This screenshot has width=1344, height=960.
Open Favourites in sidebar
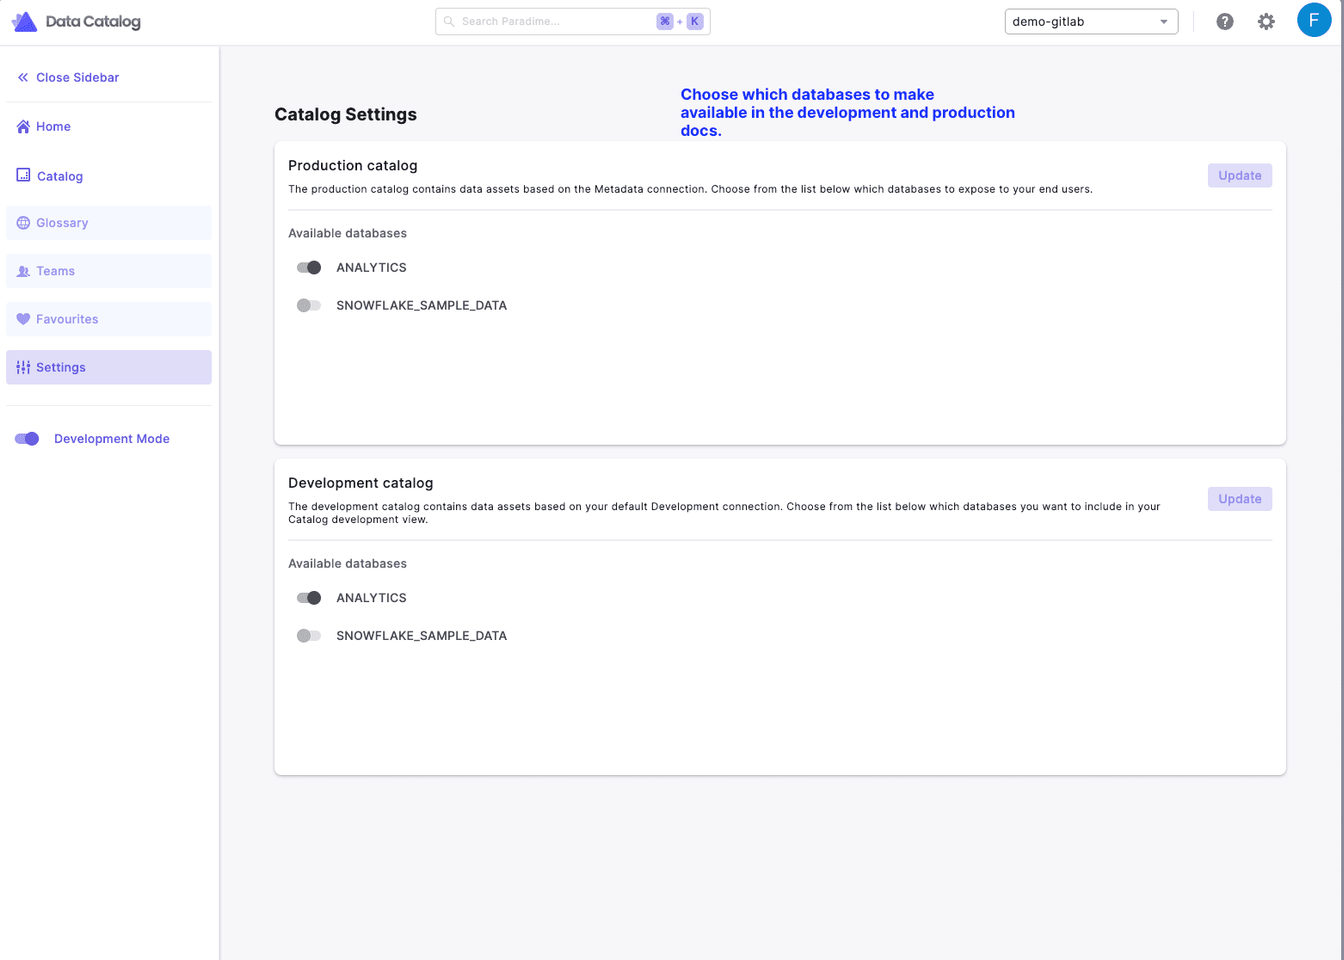(109, 319)
